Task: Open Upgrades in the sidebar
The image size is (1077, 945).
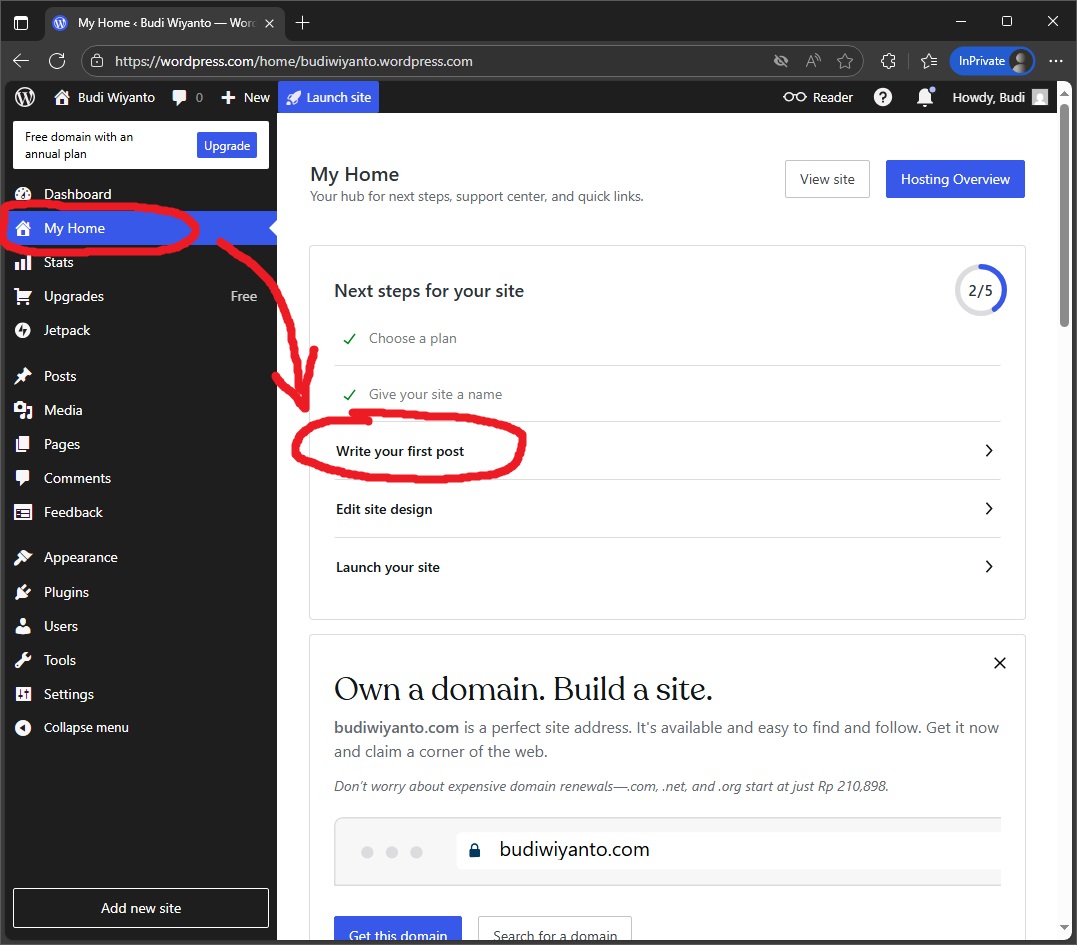Action: pyautogui.click(x=138, y=296)
